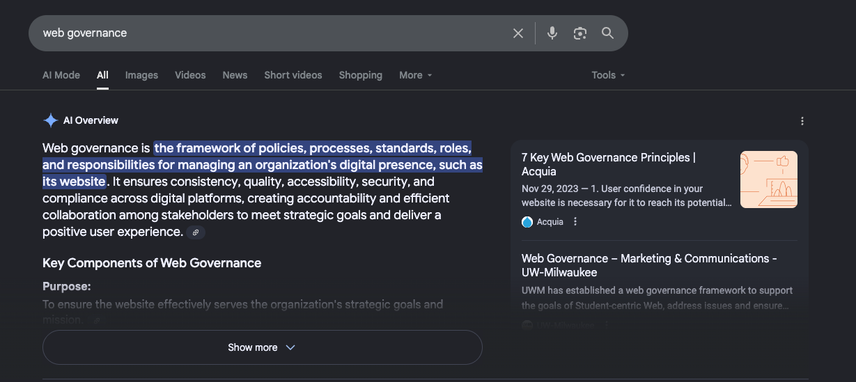Click the 'Key Components of Web Governance' heading
Screen dimensions: 856x382
152,263
